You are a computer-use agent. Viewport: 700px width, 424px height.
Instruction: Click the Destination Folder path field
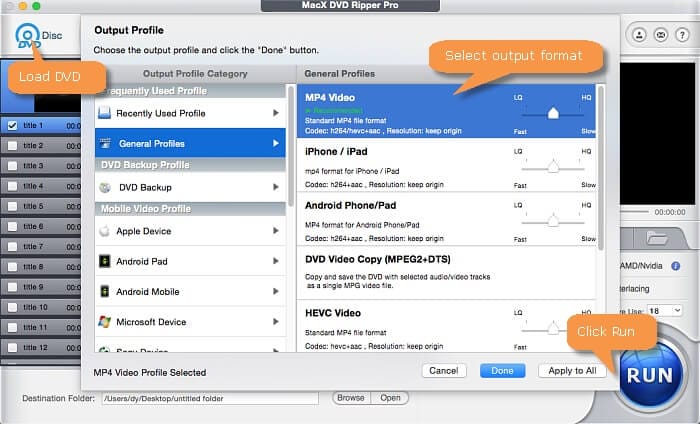[x=208, y=398]
